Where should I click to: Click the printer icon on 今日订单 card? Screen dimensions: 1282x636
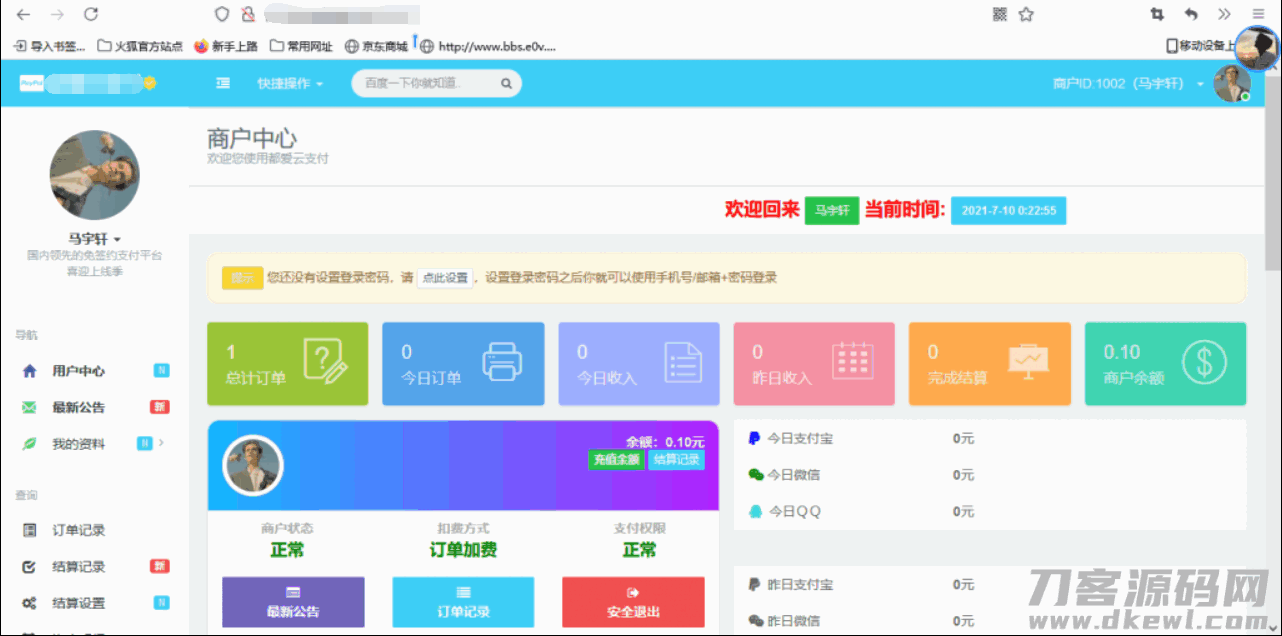[502, 362]
